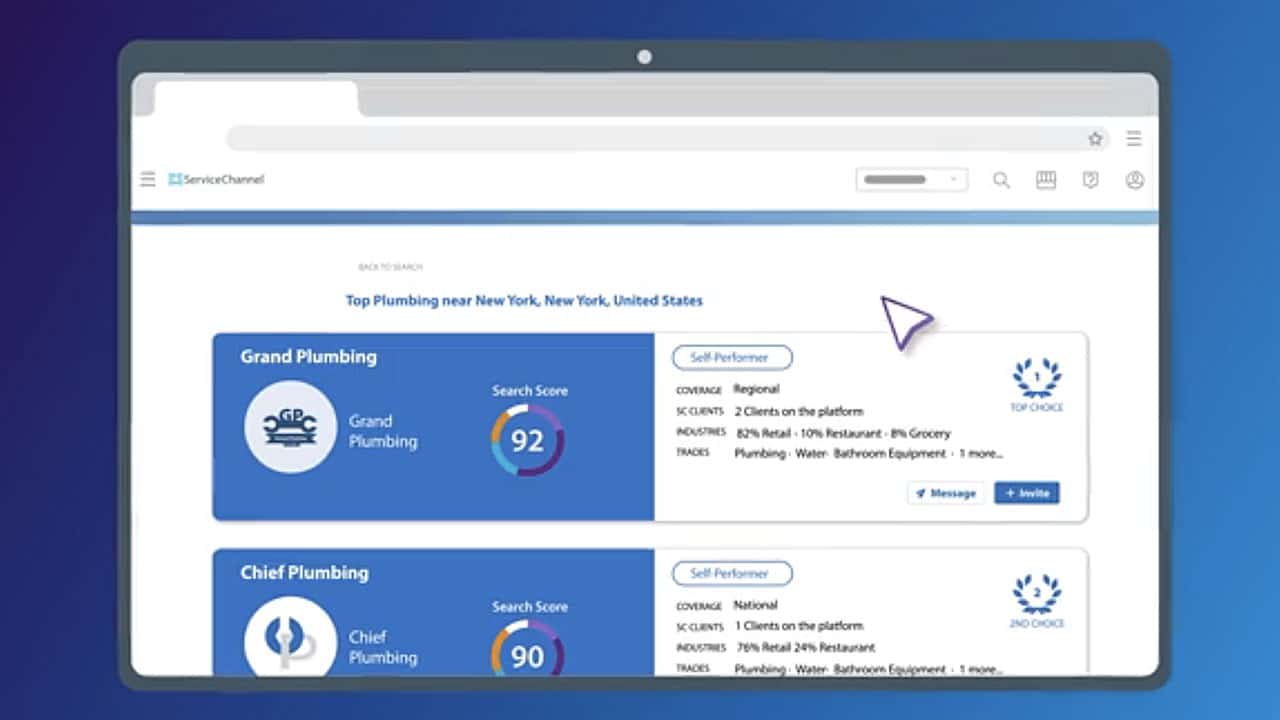
Task: Open the user profile account icon
Action: click(1135, 180)
